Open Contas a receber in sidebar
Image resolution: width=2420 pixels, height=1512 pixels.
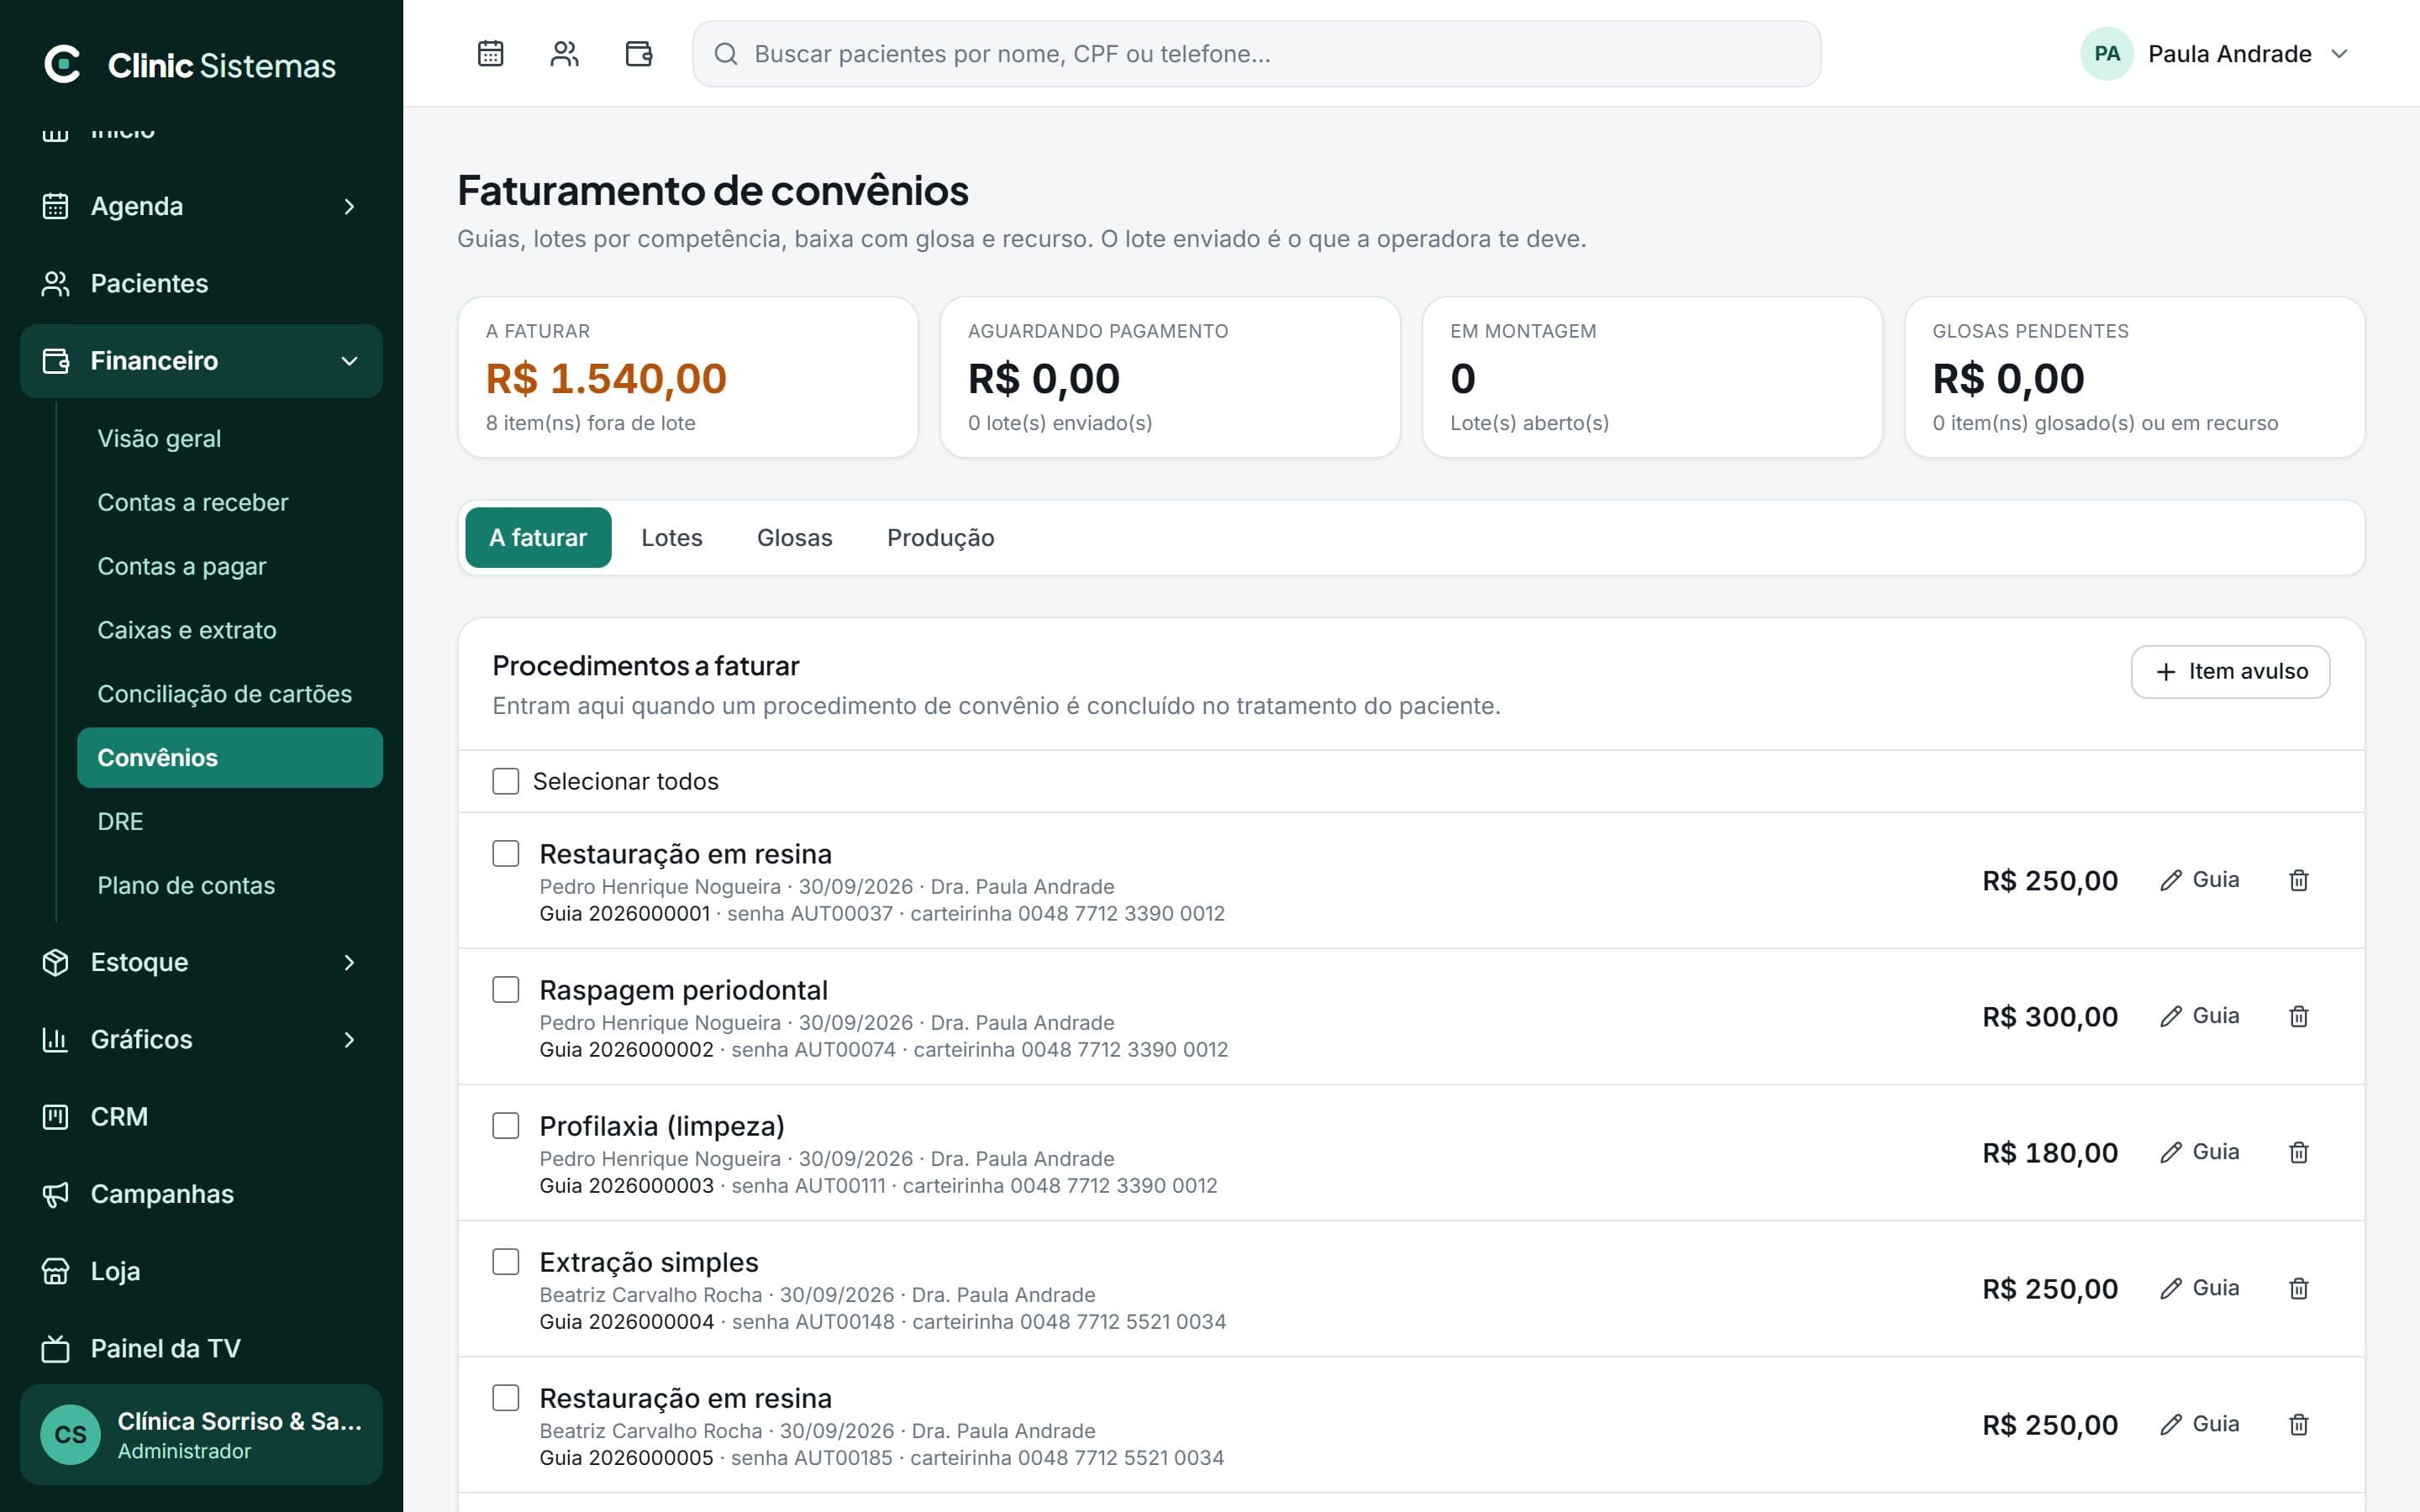point(230,502)
